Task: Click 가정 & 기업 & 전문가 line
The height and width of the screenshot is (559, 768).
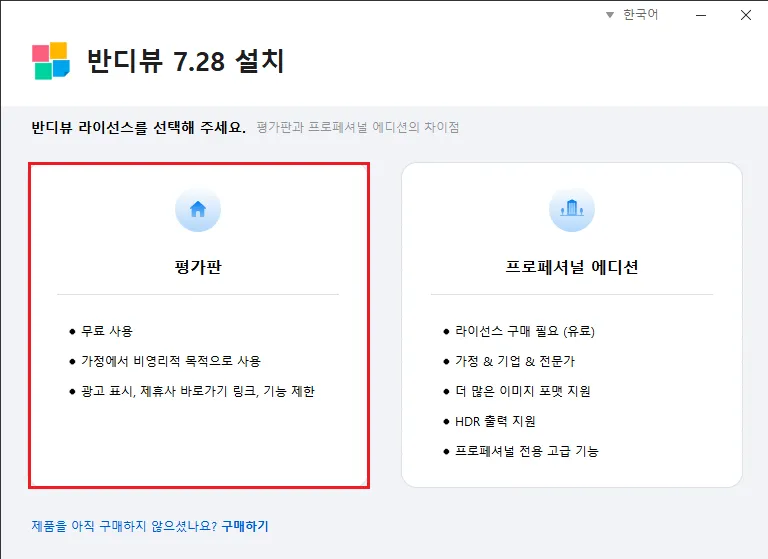Action: pos(515,361)
